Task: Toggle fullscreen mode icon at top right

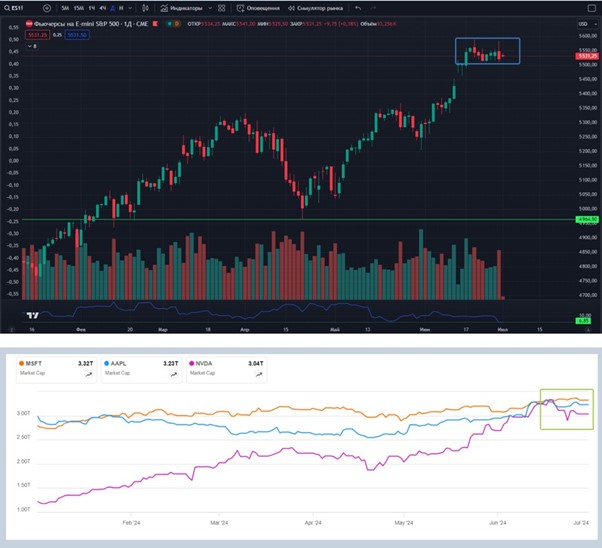Action: (x=592, y=8)
